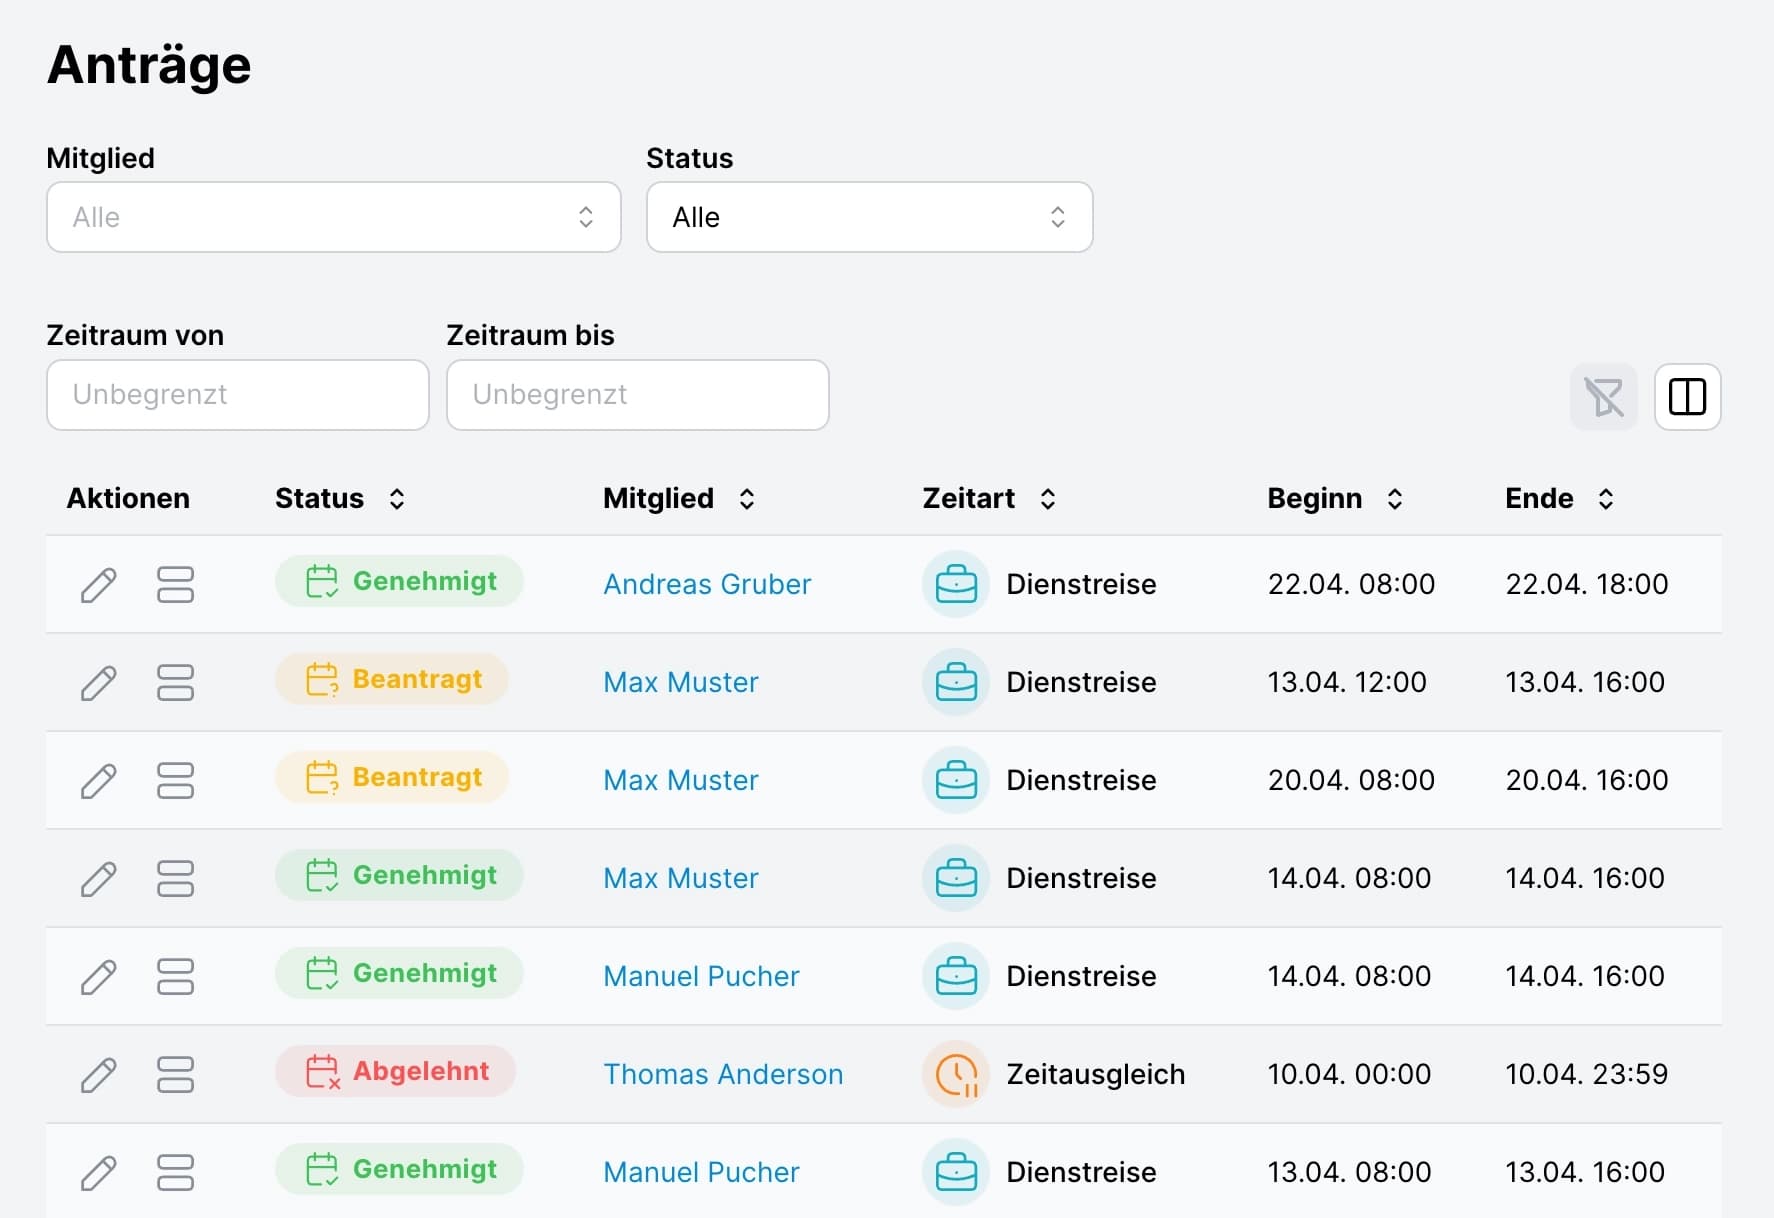Click the 10.04. 00:00 begin time cell
The image size is (1774, 1218).
tap(1349, 1074)
